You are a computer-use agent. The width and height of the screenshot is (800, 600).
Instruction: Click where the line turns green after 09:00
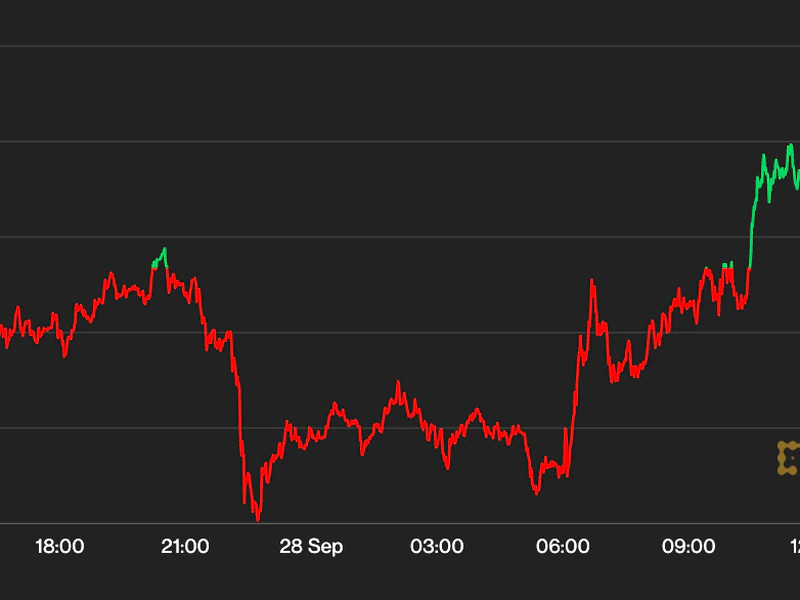749,267
